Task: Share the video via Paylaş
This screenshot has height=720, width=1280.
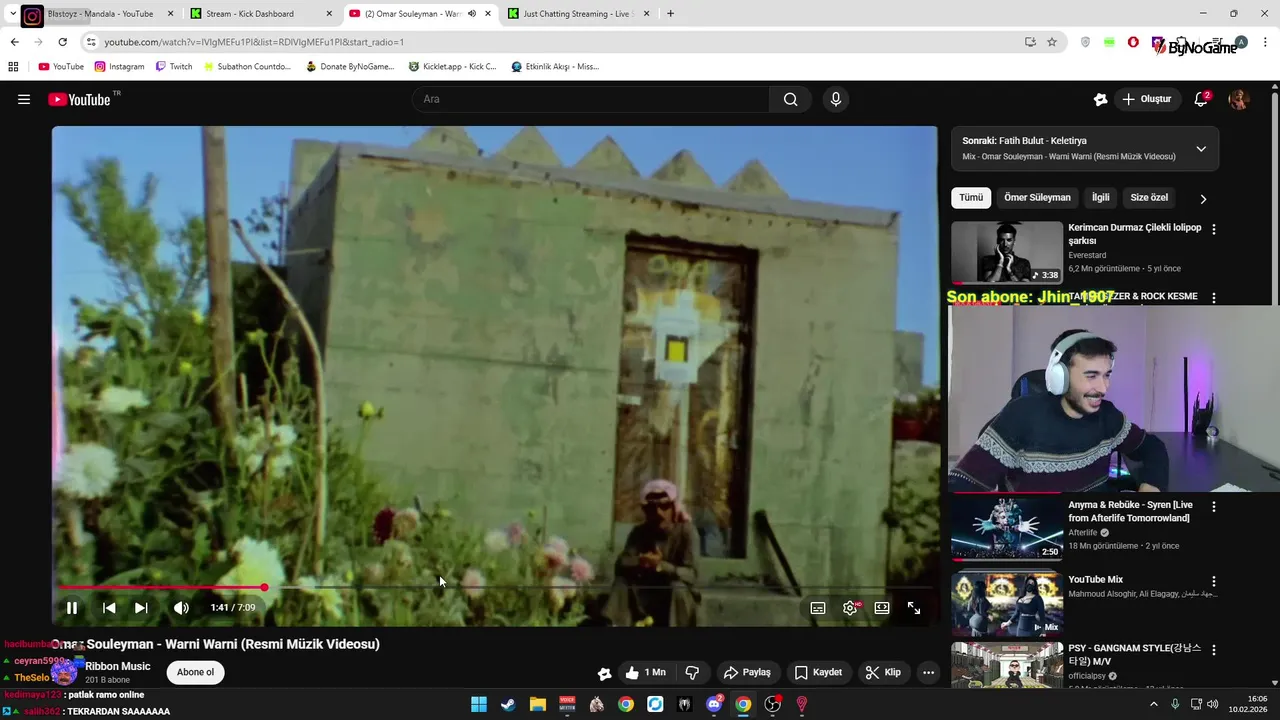Action: click(x=747, y=672)
